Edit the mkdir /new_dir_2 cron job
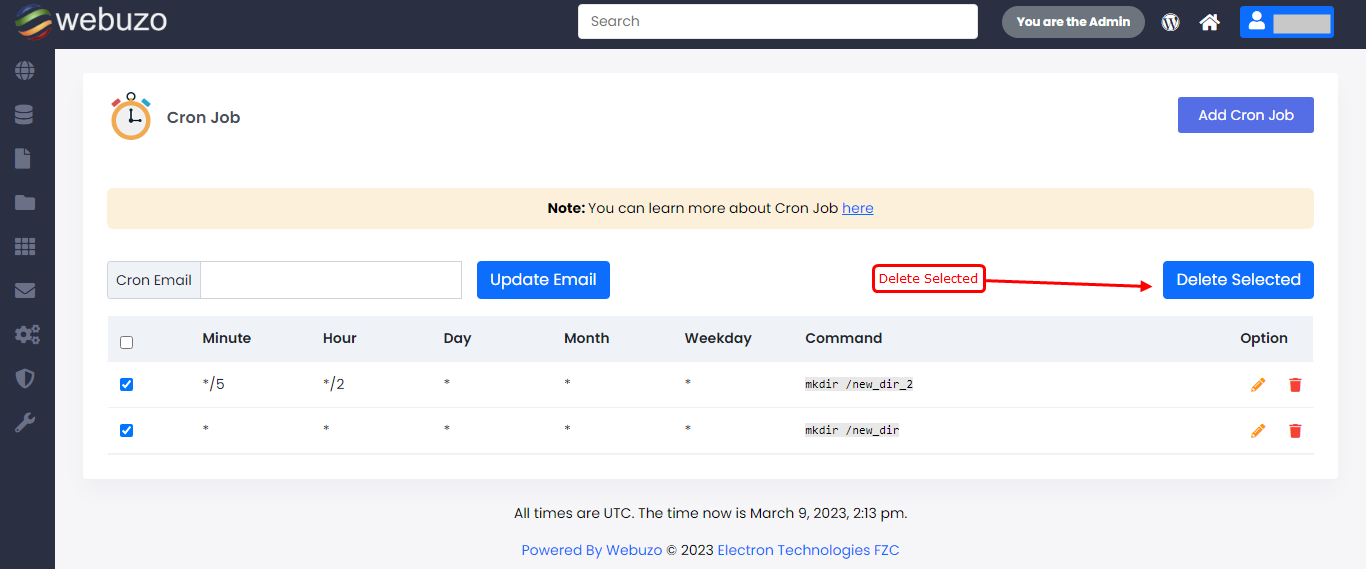1366x569 pixels. pyautogui.click(x=1258, y=385)
